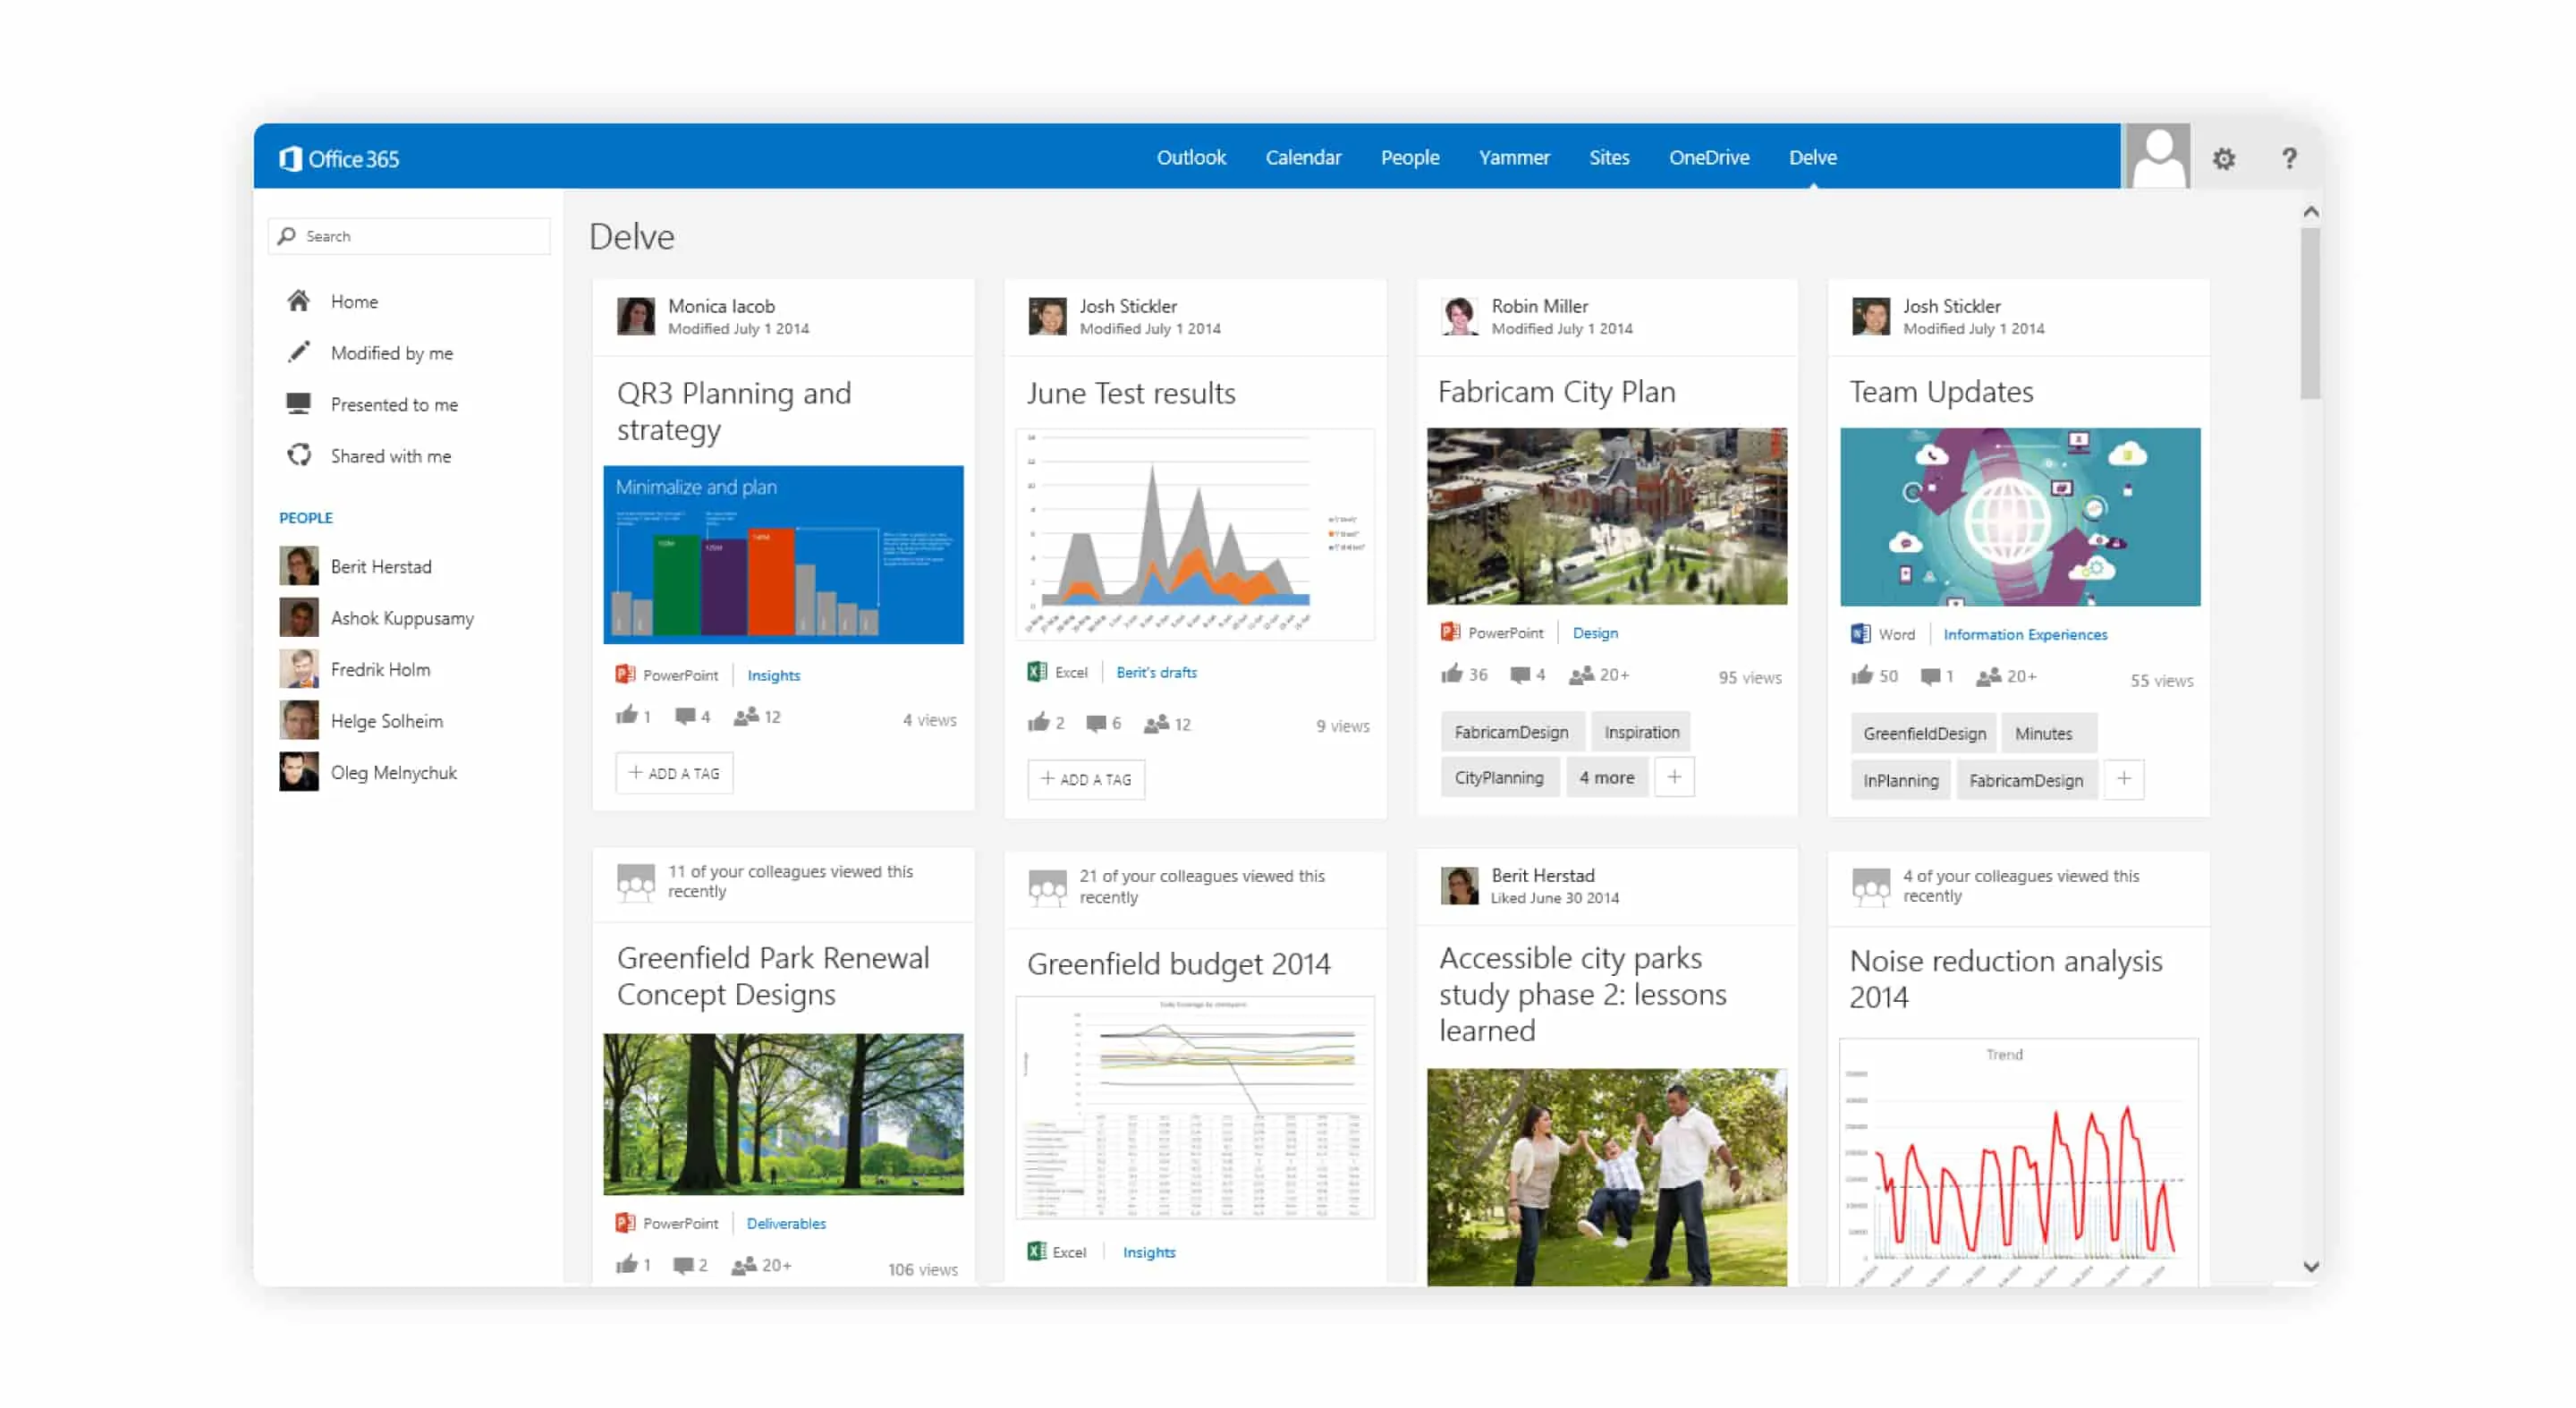Image resolution: width=2576 pixels, height=1408 pixels.
Task: Open the Modified by me pencil icon
Action: coord(298,351)
